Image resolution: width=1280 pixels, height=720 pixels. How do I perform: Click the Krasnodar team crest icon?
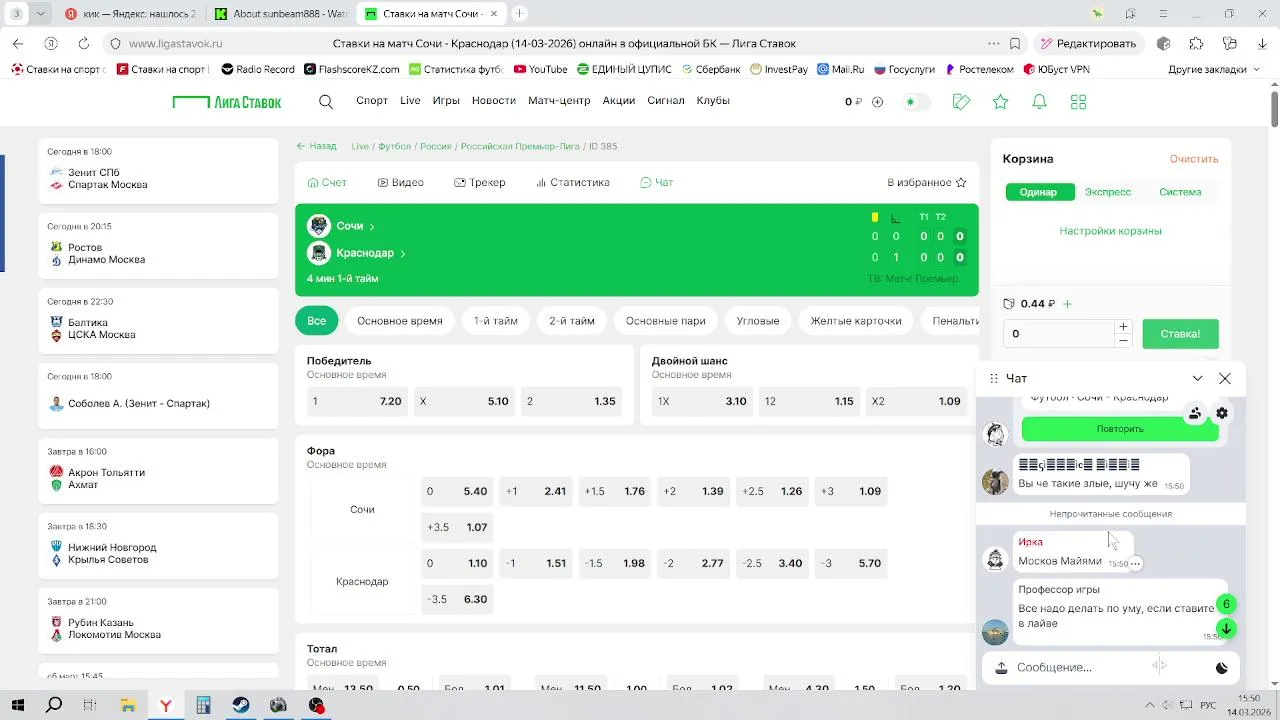pyautogui.click(x=318, y=253)
